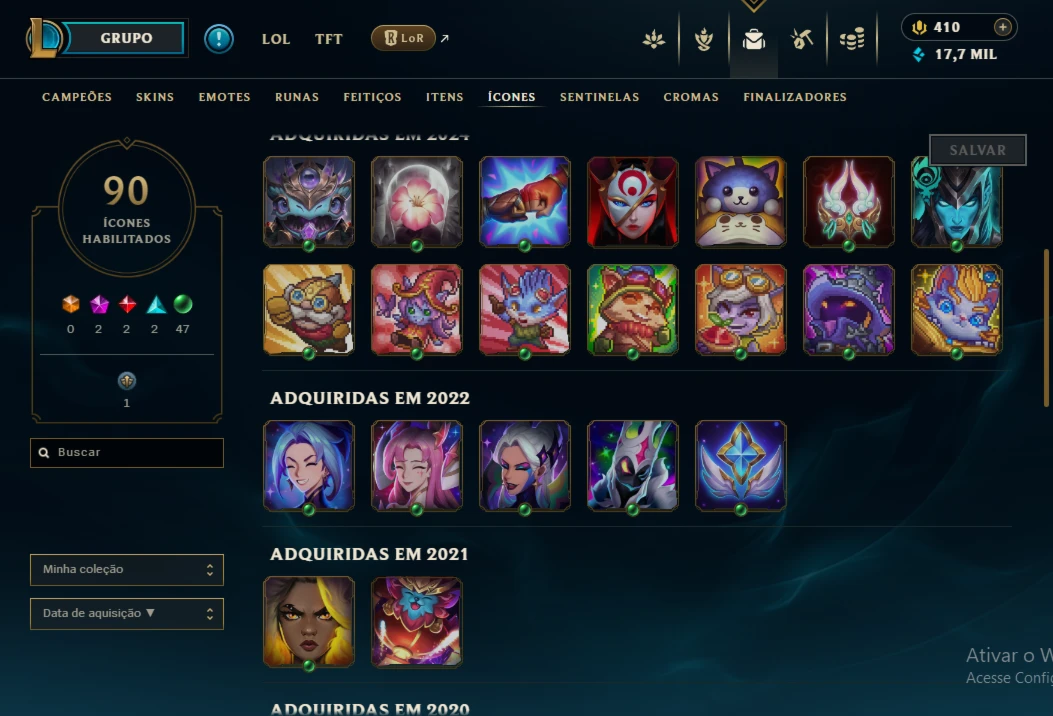This screenshot has height=716, width=1053.
Task: Click the plus icon next to 410 RP
Action: [x=1003, y=27]
